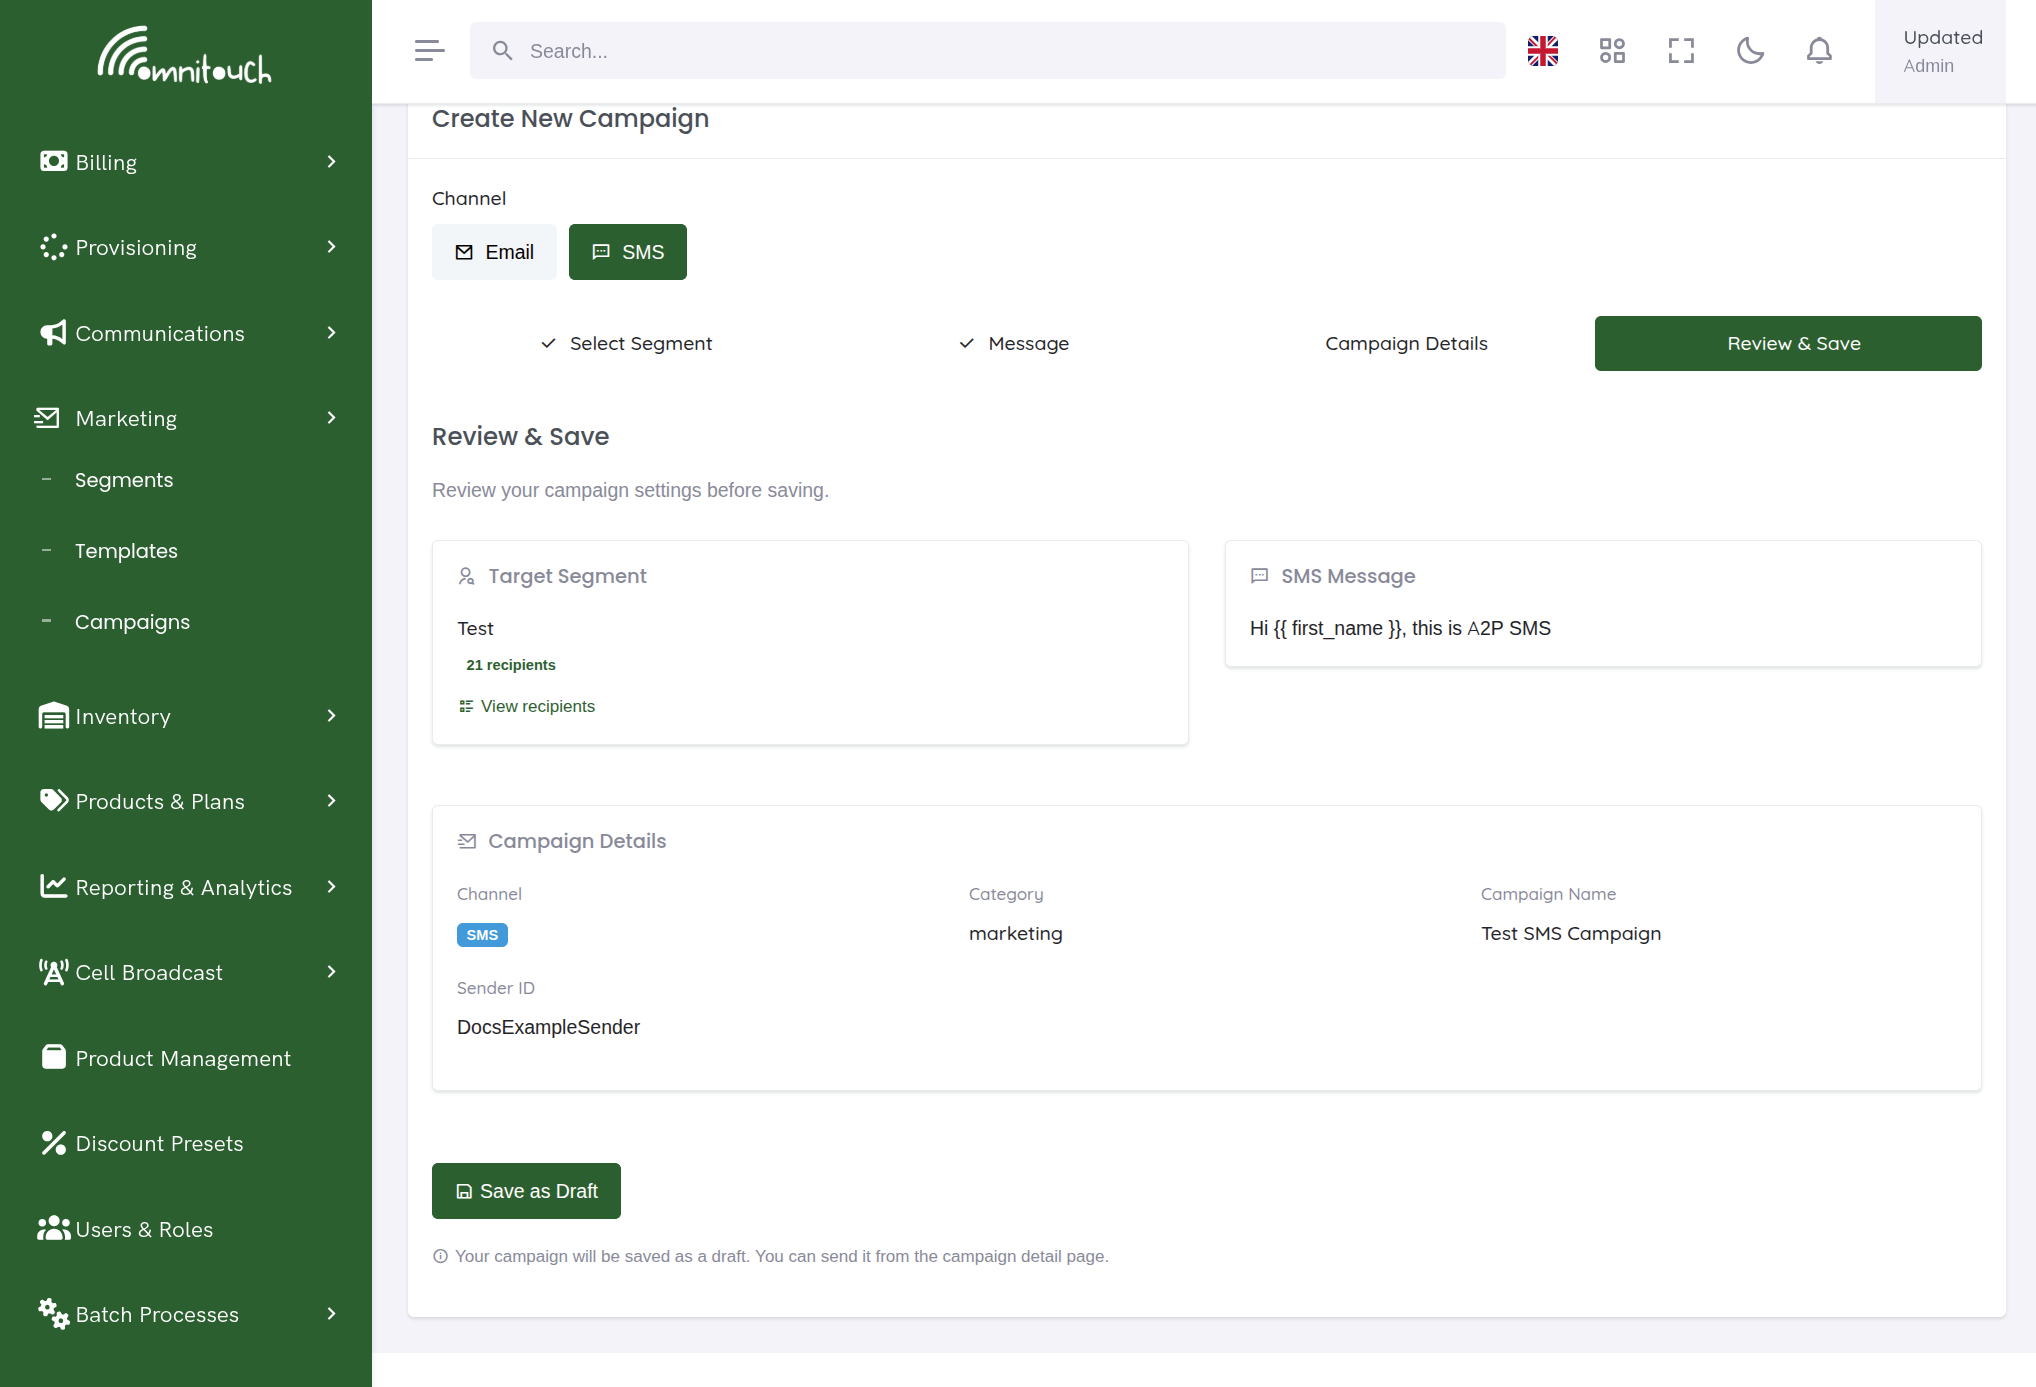Image resolution: width=2036 pixels, height=1387 pixels.
Task: Click the SMS Message chat icon
Action: point(1259,576)
